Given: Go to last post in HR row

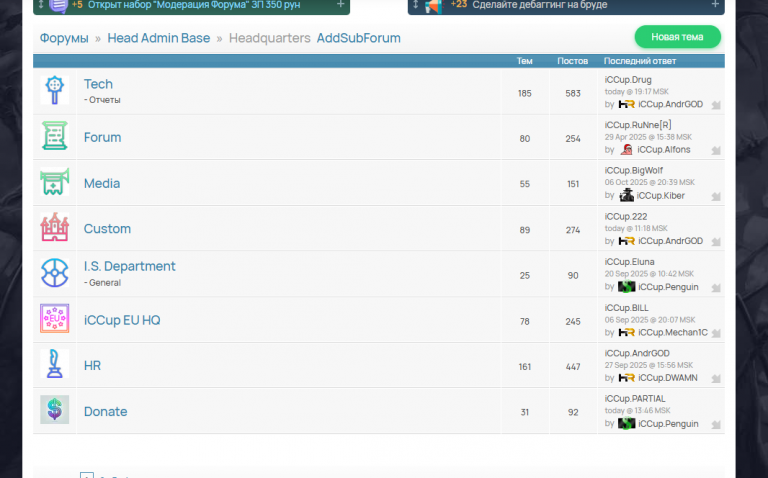Looking at the screenshot, I should pyautogui.click(x=716, y=379).
